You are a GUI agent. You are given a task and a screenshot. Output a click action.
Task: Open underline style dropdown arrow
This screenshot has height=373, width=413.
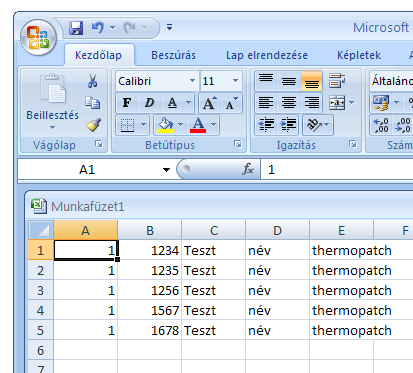188,103
